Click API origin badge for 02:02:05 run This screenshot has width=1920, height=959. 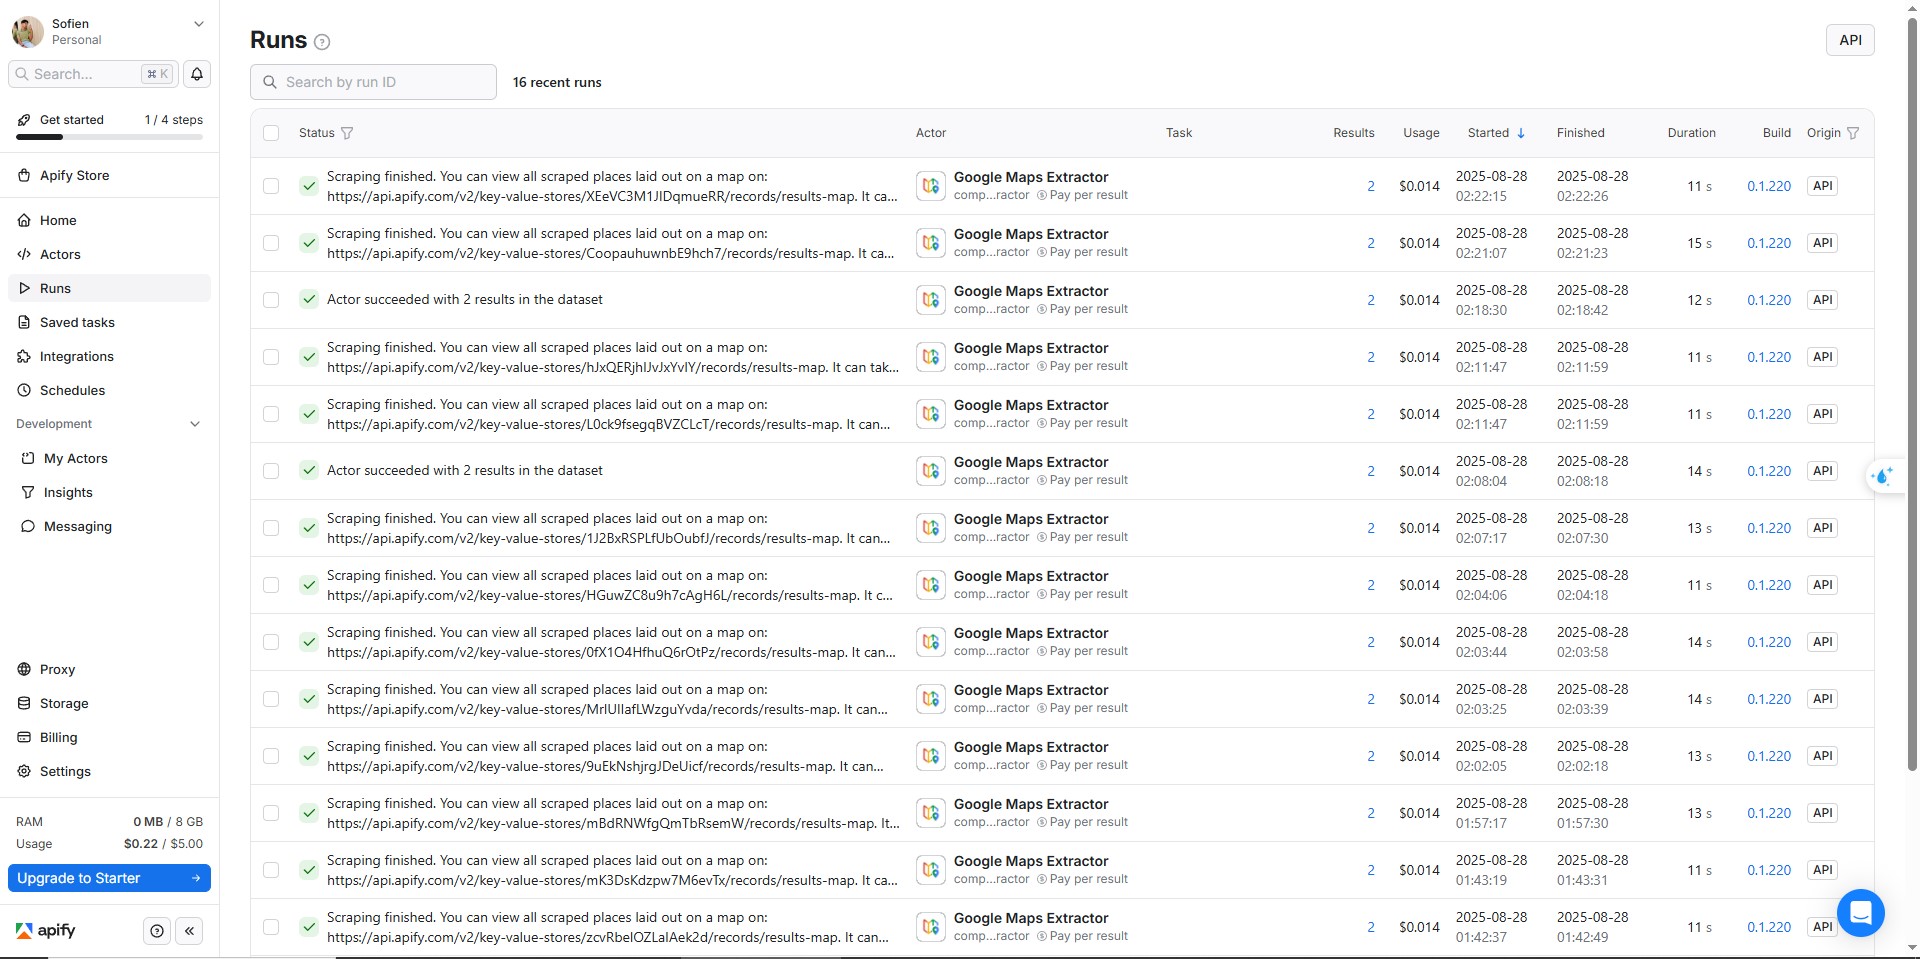click(1822, 756)
